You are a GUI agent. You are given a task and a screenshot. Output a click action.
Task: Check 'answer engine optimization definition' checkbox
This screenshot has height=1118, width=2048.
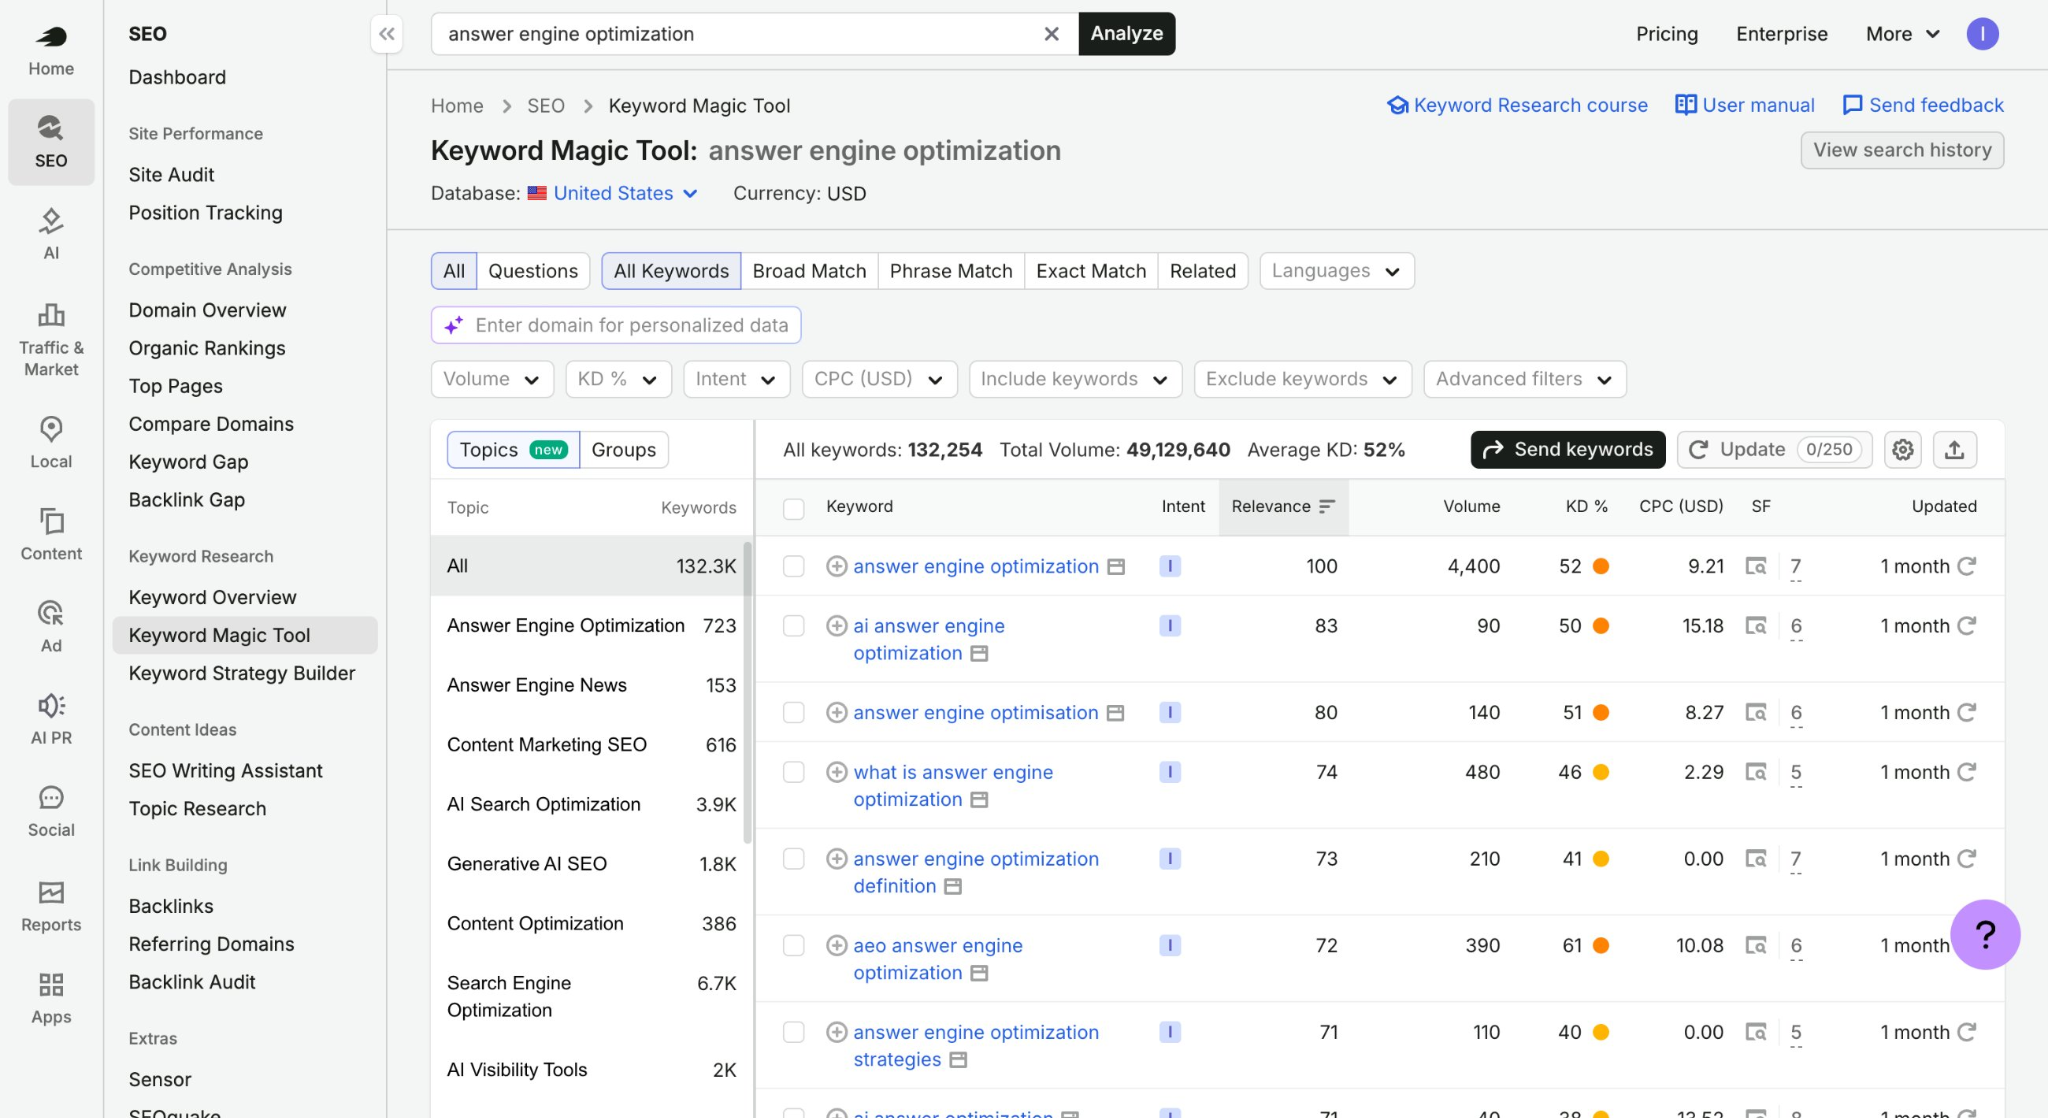[794, 859]
